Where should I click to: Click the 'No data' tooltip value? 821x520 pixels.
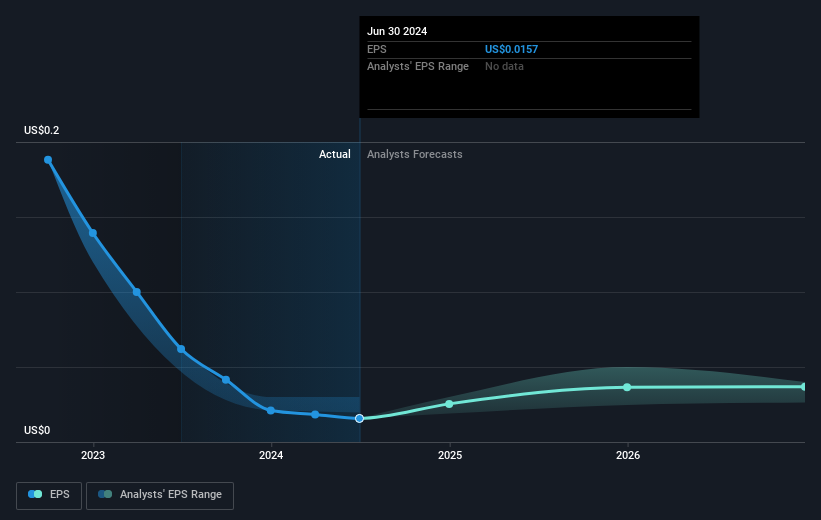click(504, 67)
